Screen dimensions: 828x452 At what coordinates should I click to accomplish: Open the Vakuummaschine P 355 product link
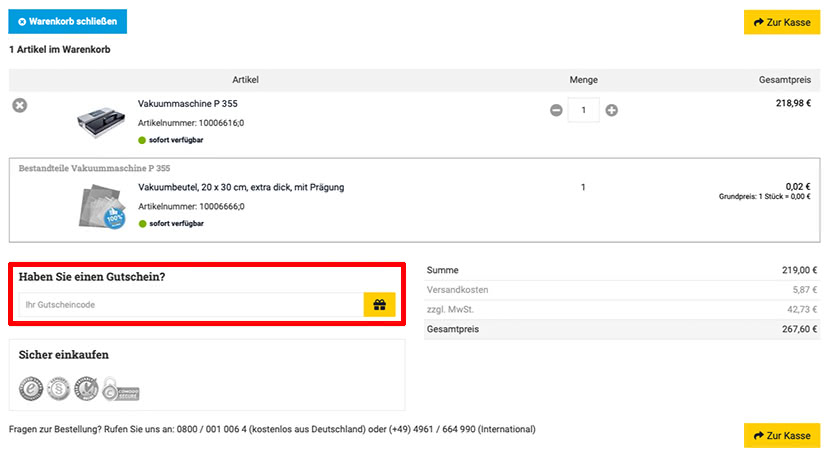coord(187,104)
